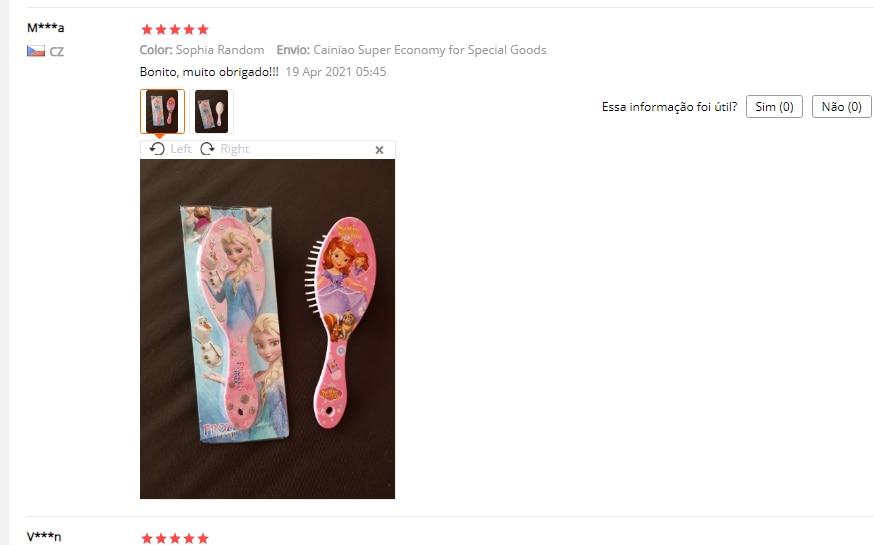Click reviewer name M***a
Image resolution: width=874 pixels, height=545 pixels.
46,27
